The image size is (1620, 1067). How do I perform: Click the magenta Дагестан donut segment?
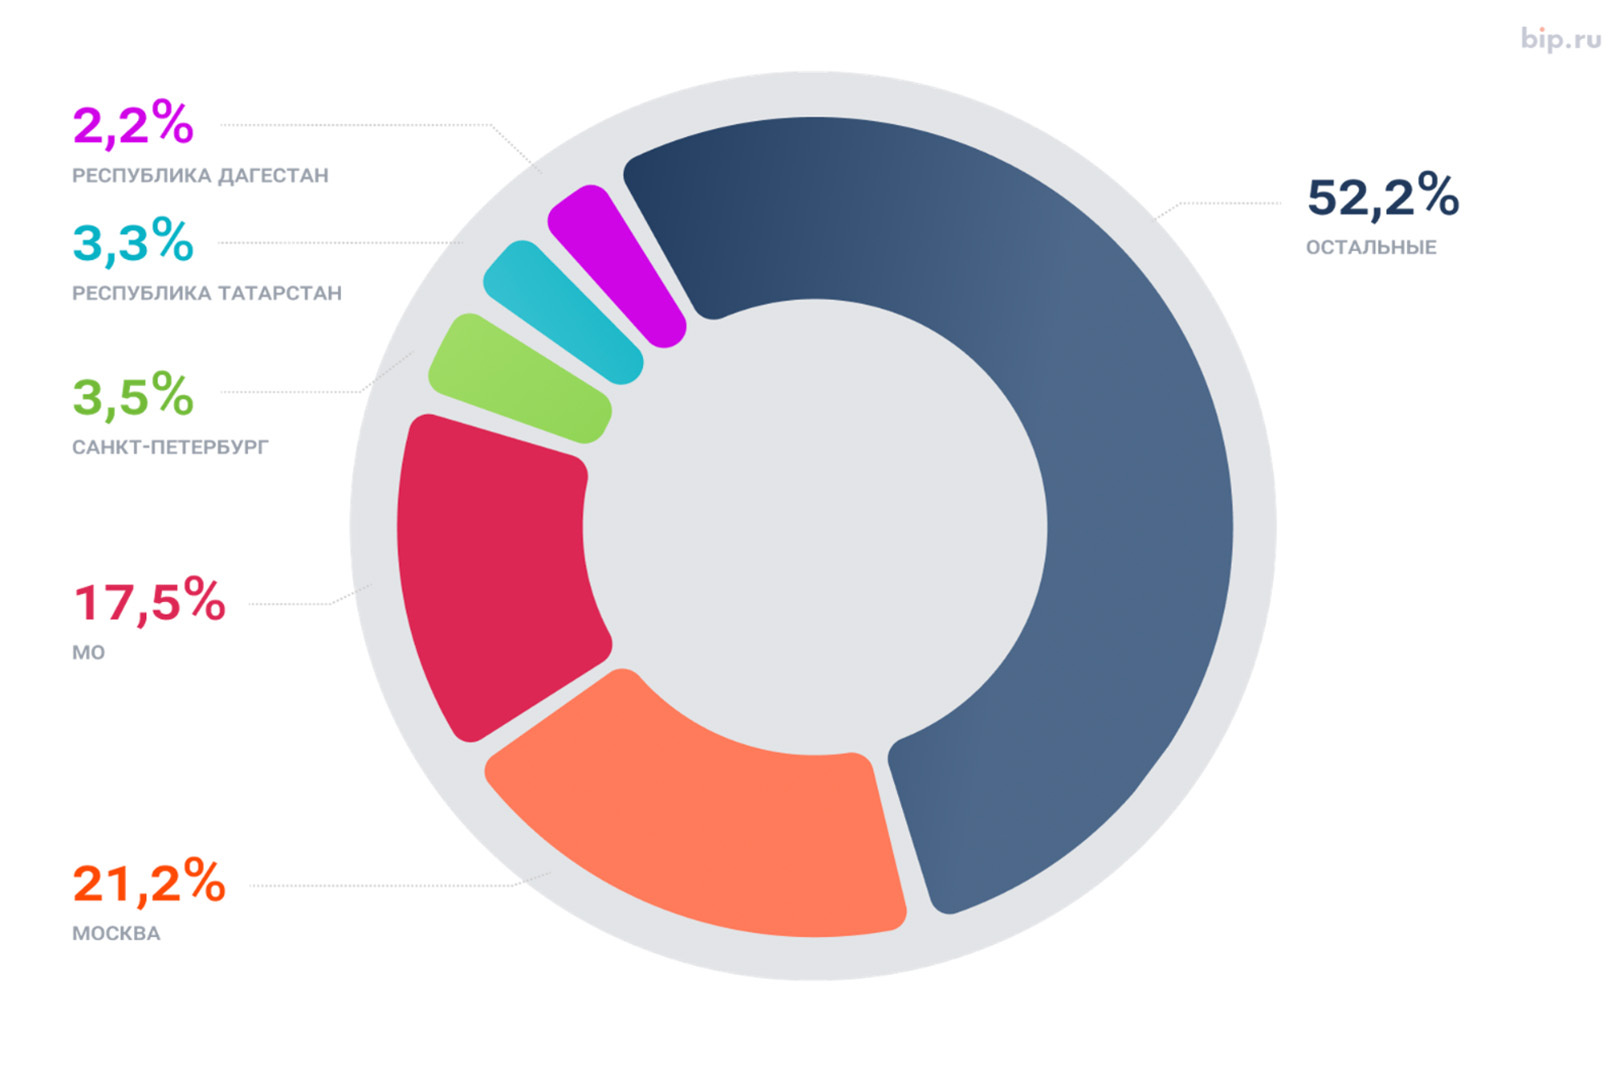point(616,265)
